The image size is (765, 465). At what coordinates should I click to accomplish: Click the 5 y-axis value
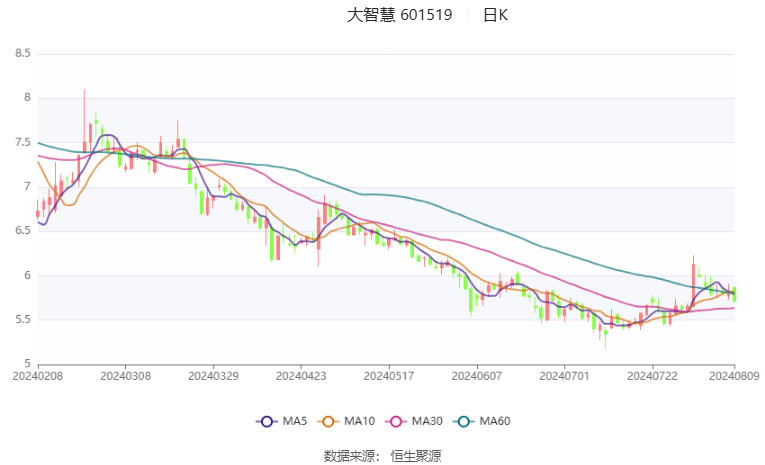(27, 364)
